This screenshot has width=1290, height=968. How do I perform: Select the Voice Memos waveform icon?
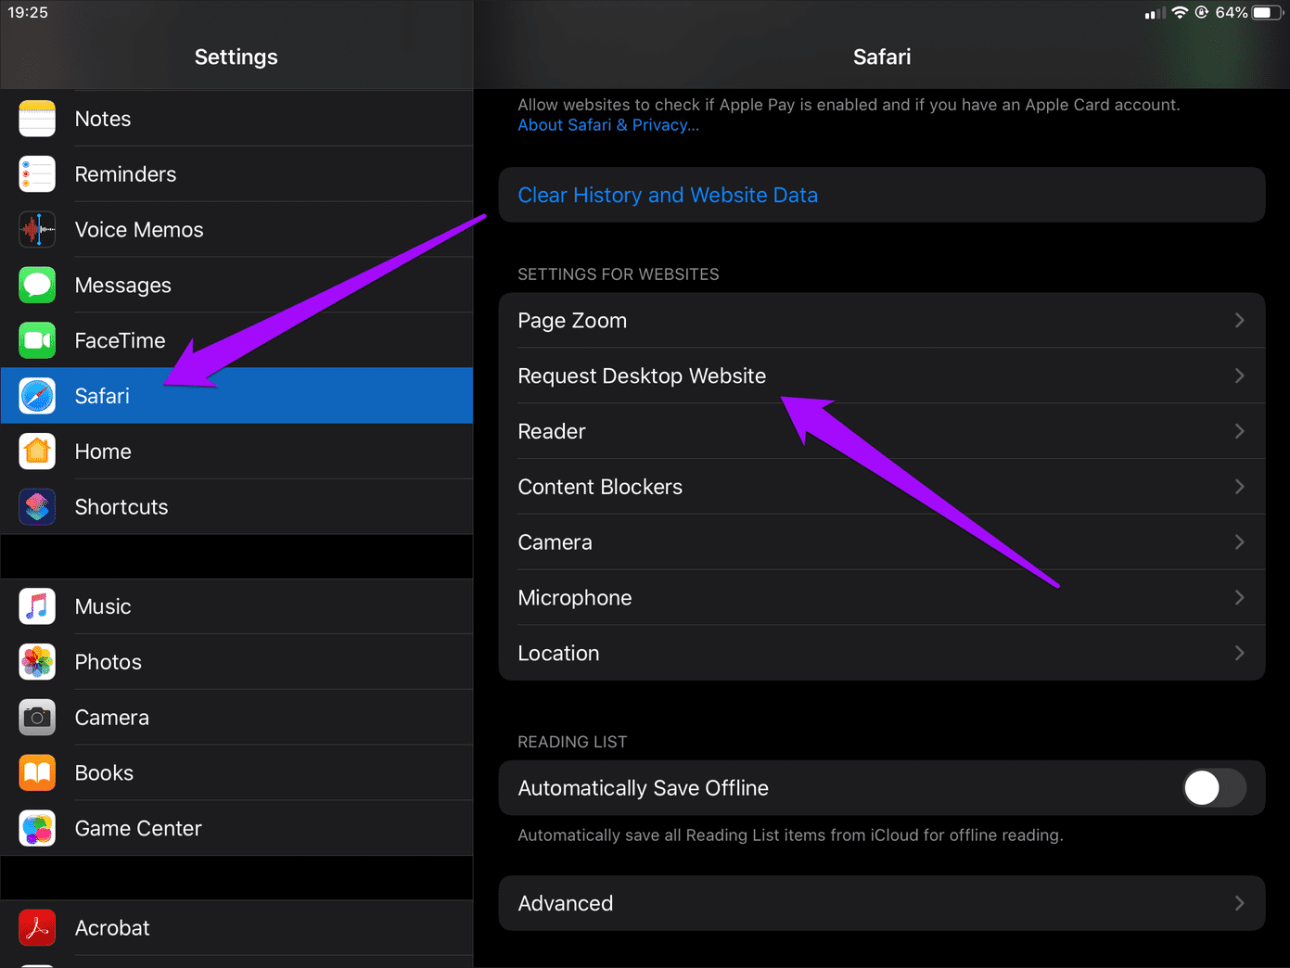(37, 230)
